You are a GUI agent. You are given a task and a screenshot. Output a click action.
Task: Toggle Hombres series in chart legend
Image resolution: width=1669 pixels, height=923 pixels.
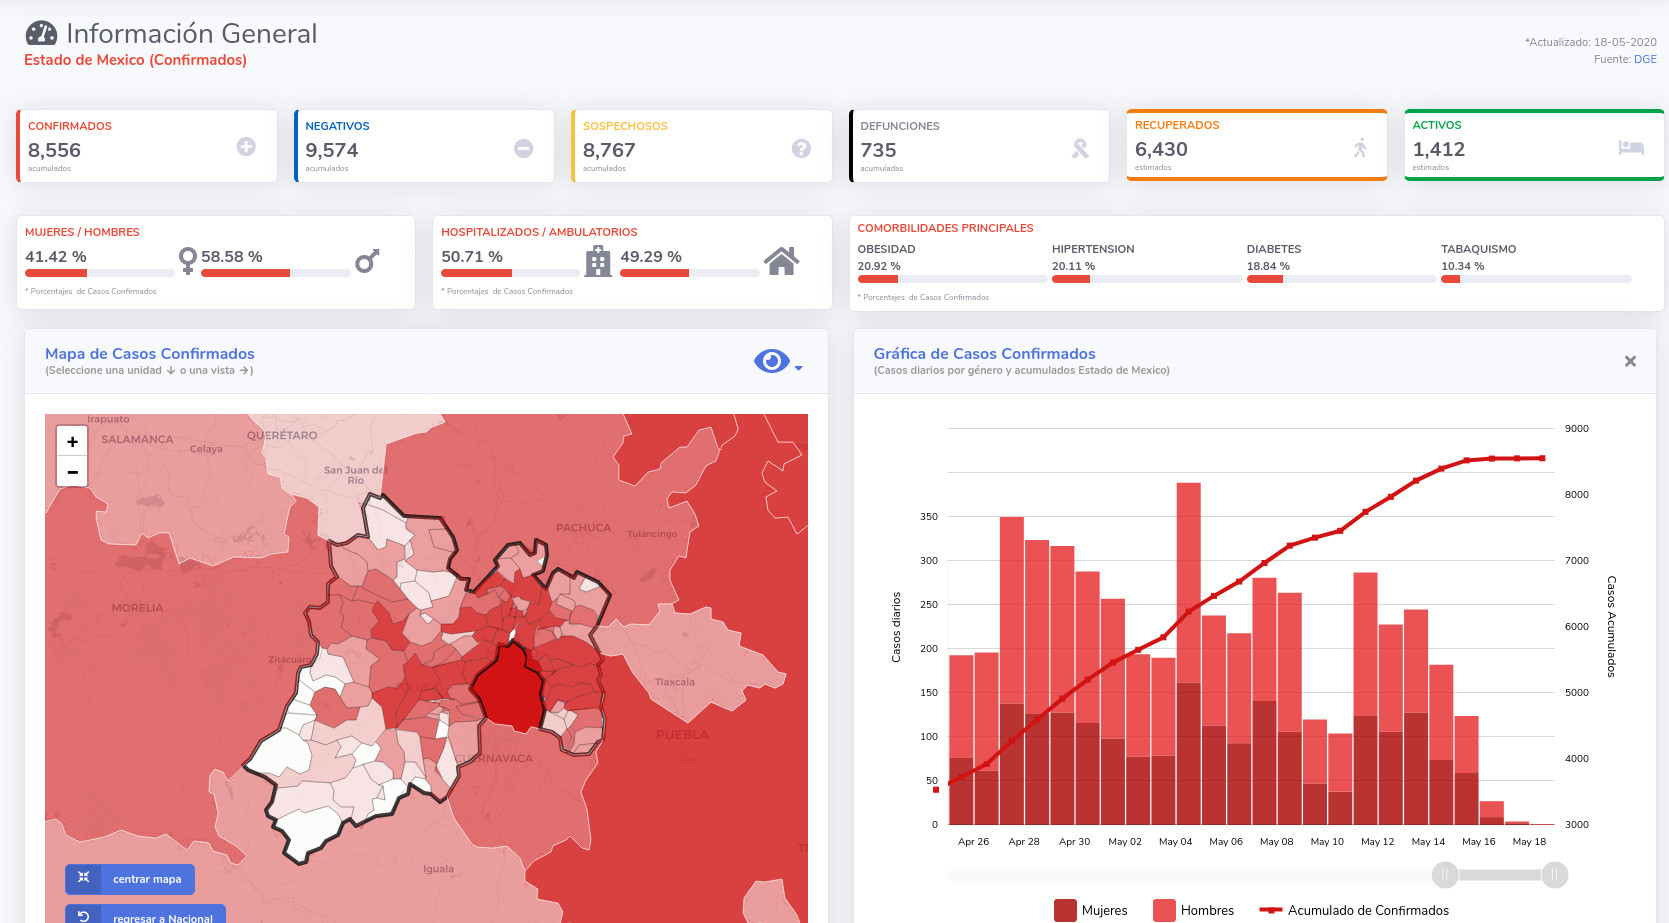click(1194, 910)
